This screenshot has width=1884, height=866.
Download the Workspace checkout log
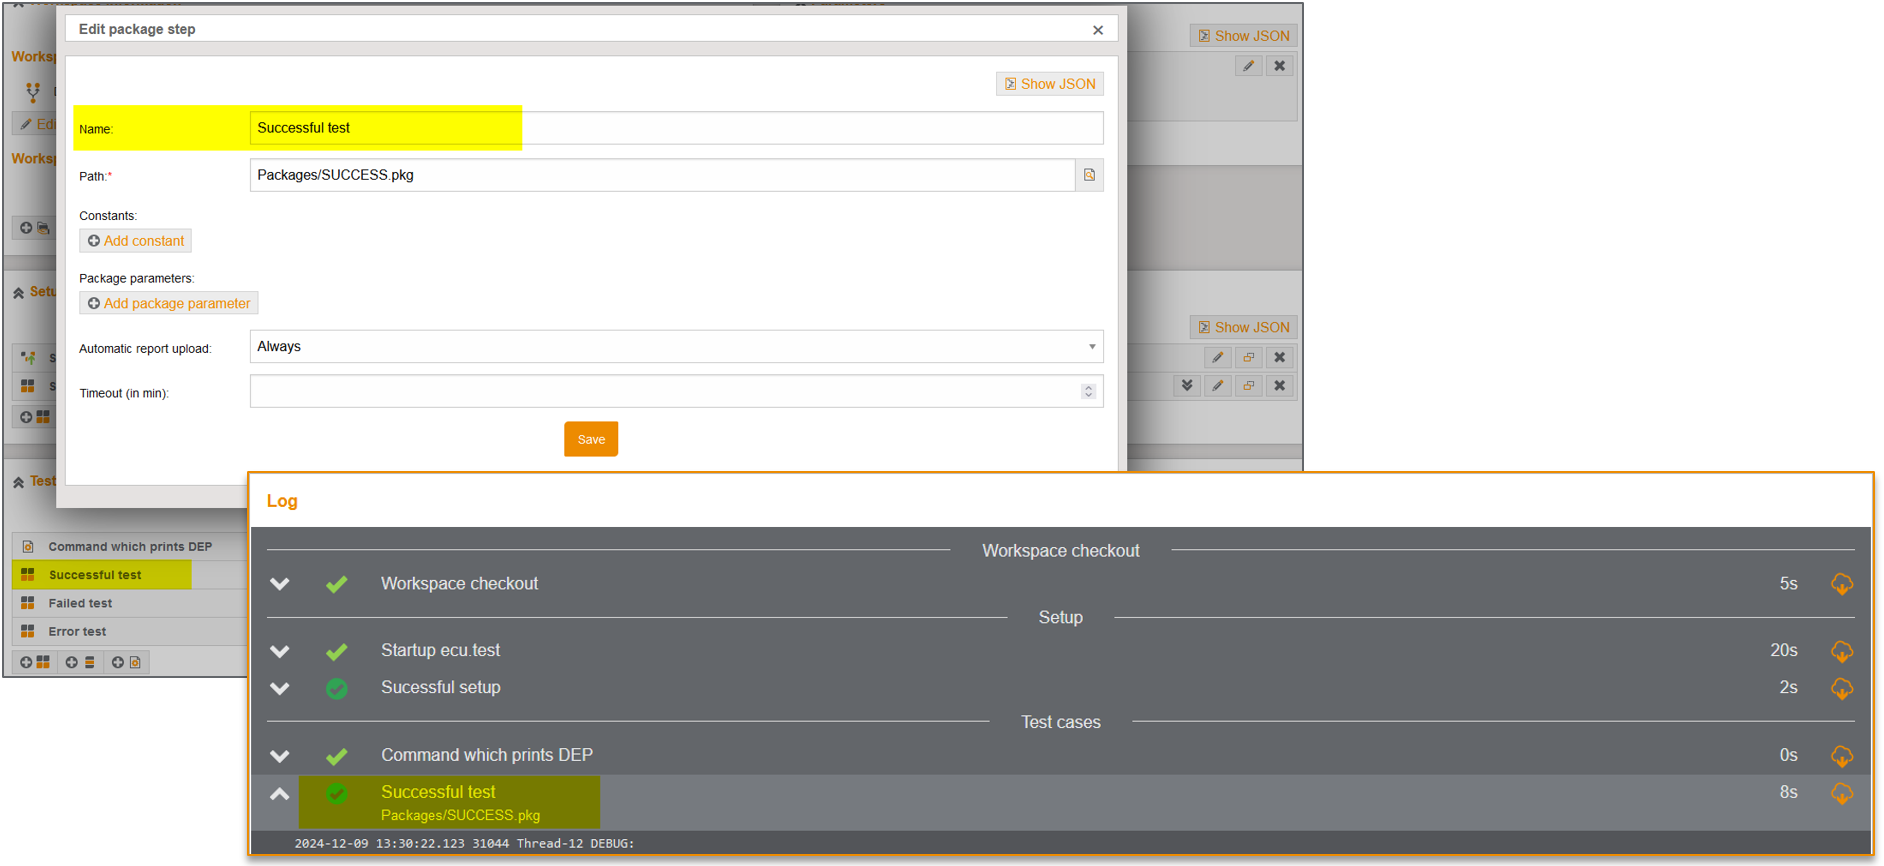click(1841, 584)
